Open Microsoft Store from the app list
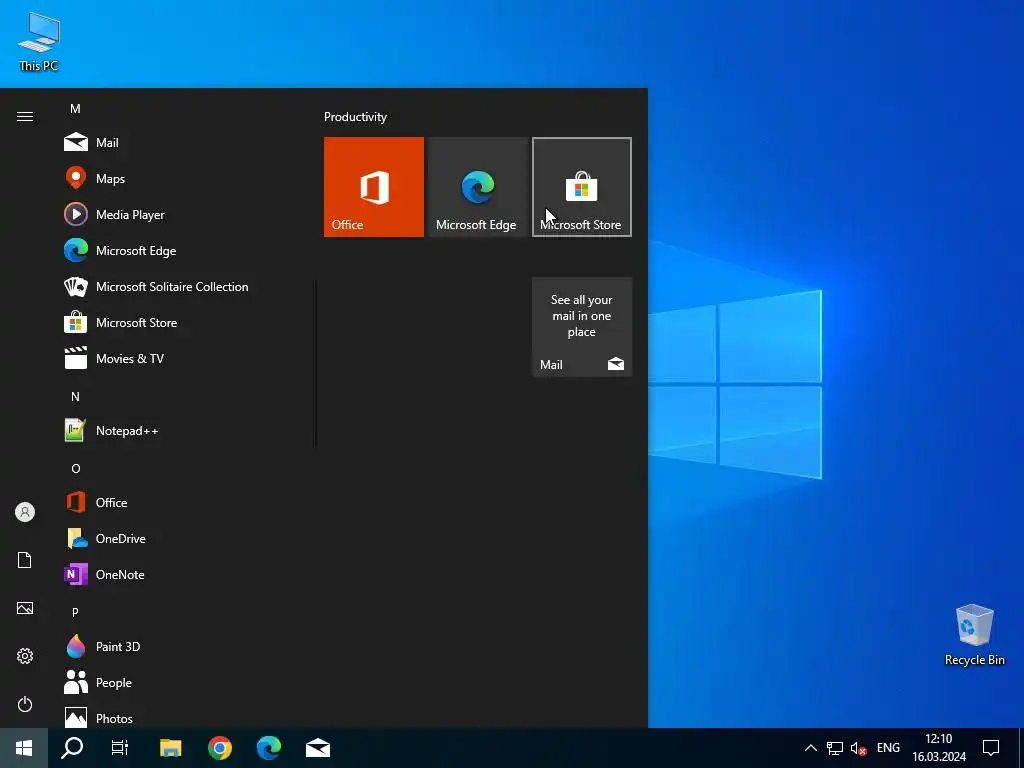Screen dimensions: 1024x768 pyautogui.click(x=185, y=322)
